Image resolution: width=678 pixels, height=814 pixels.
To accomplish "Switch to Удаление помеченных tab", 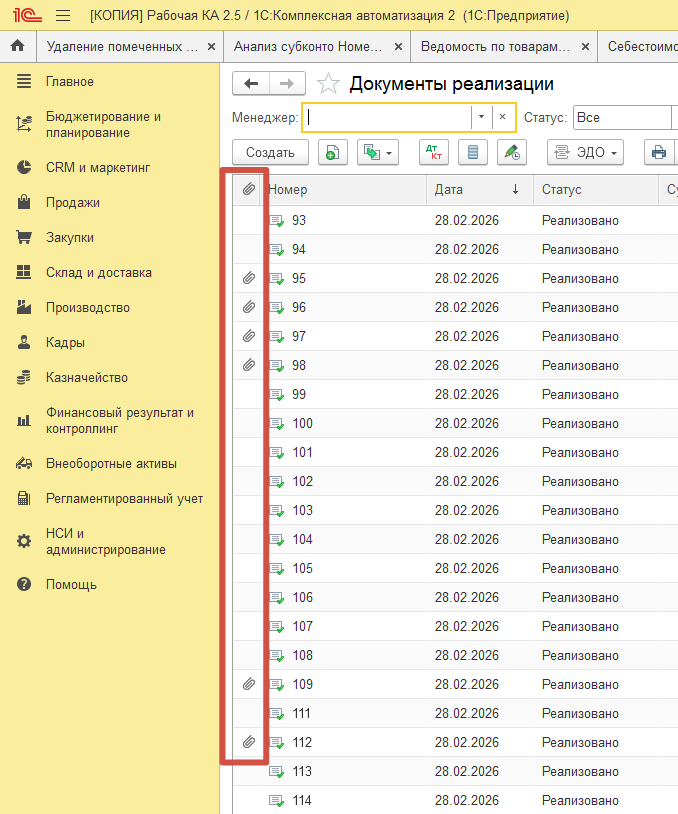I will [122, 47].
